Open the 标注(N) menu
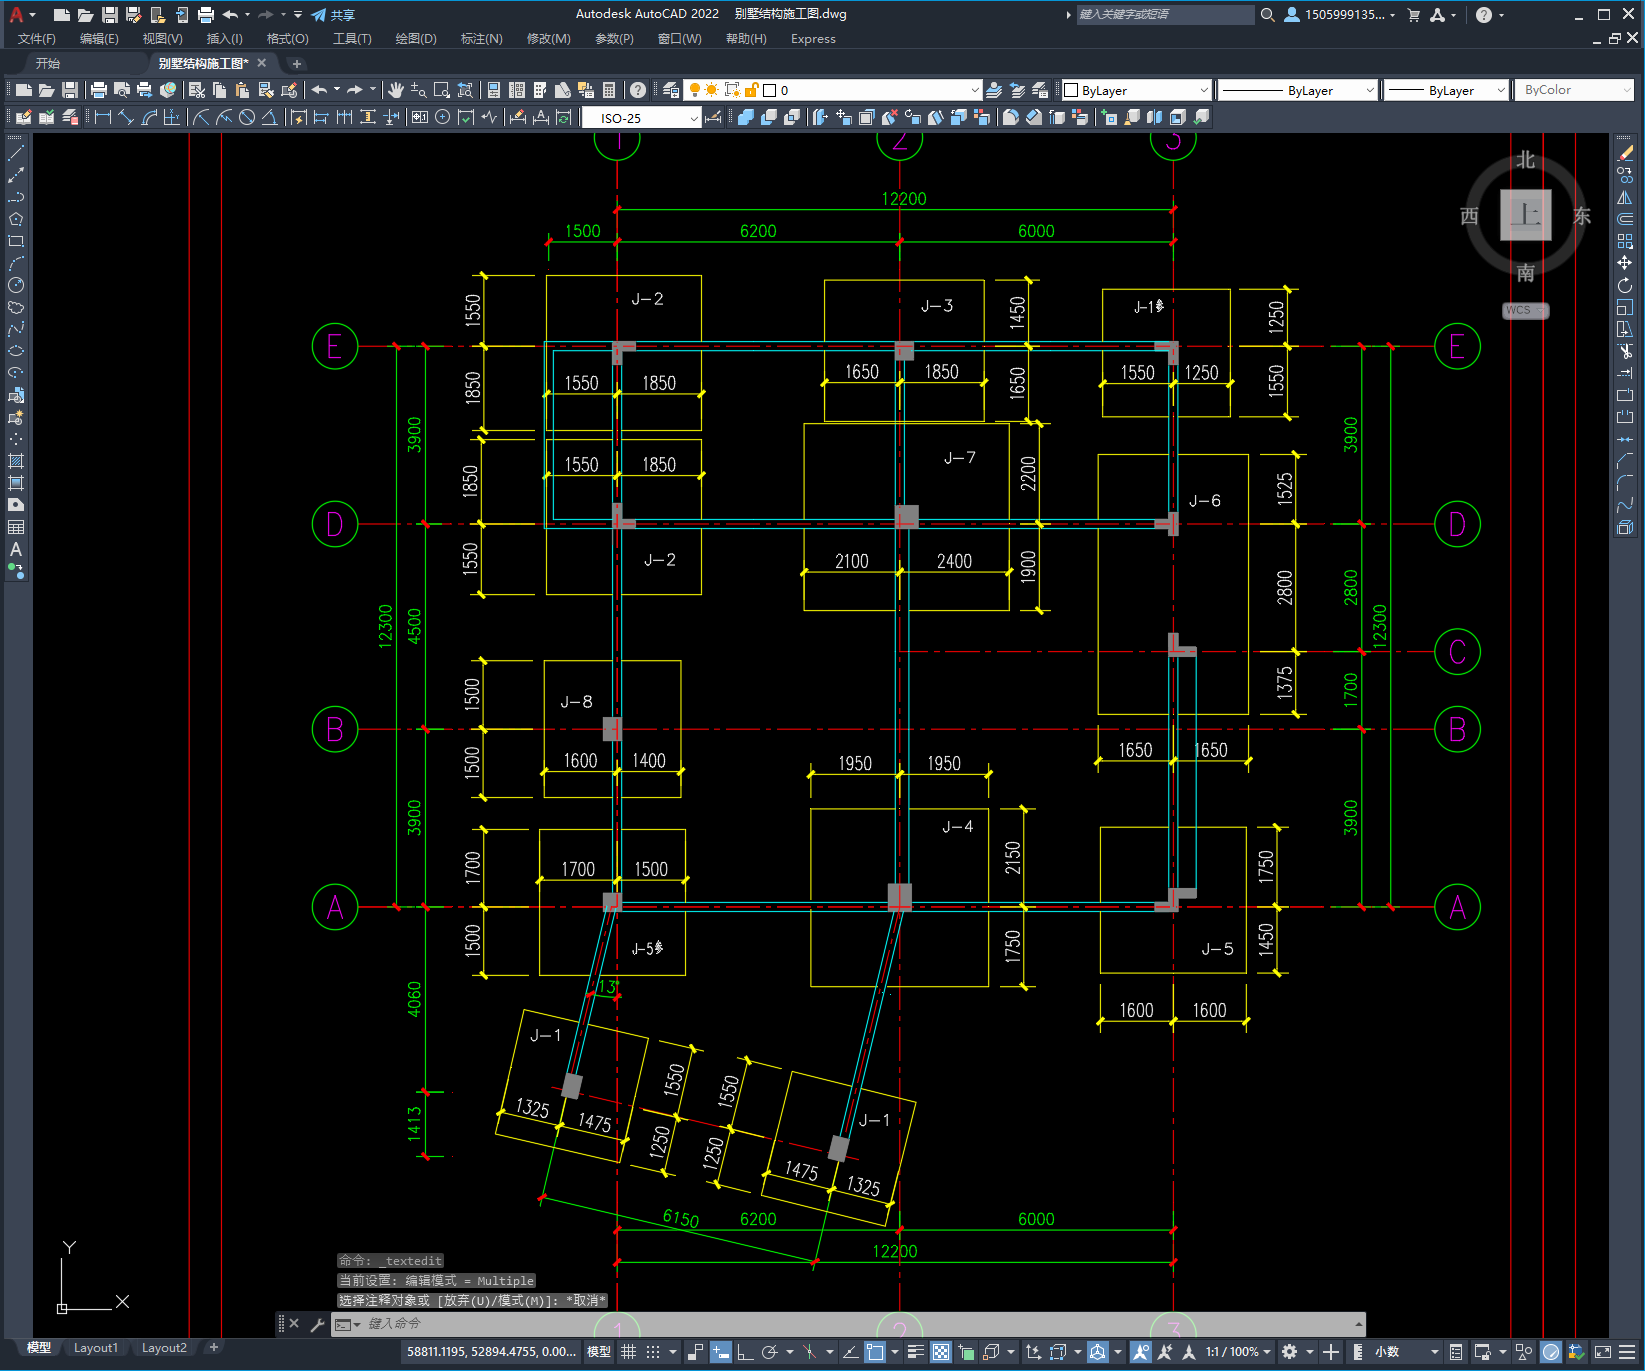The height and width of the screenshot is (1371, 1645). [481, 39]
